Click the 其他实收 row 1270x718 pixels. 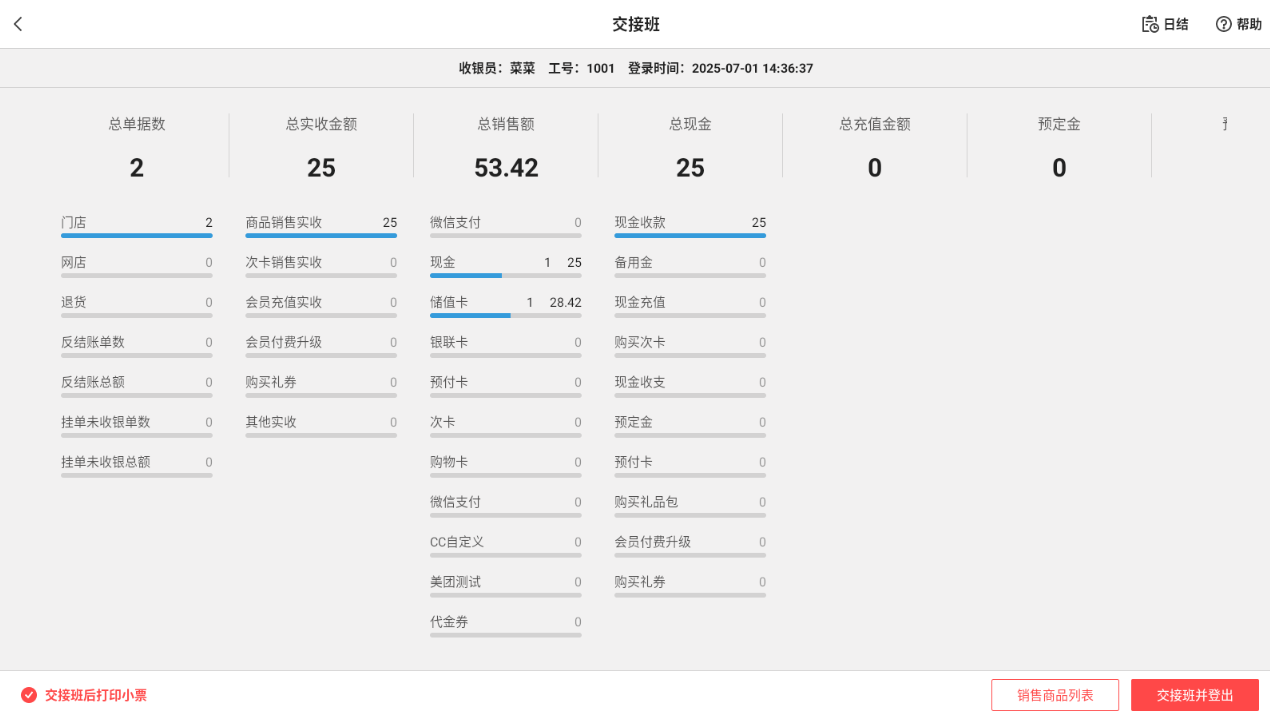[x=321, y=425]
